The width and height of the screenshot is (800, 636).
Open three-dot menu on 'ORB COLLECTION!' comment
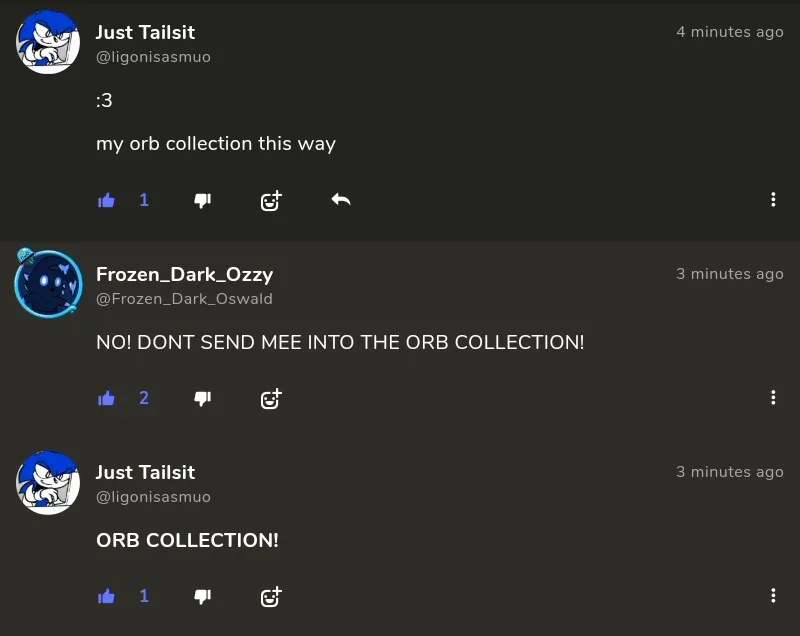pyautogui.click(x=773, y=596)
